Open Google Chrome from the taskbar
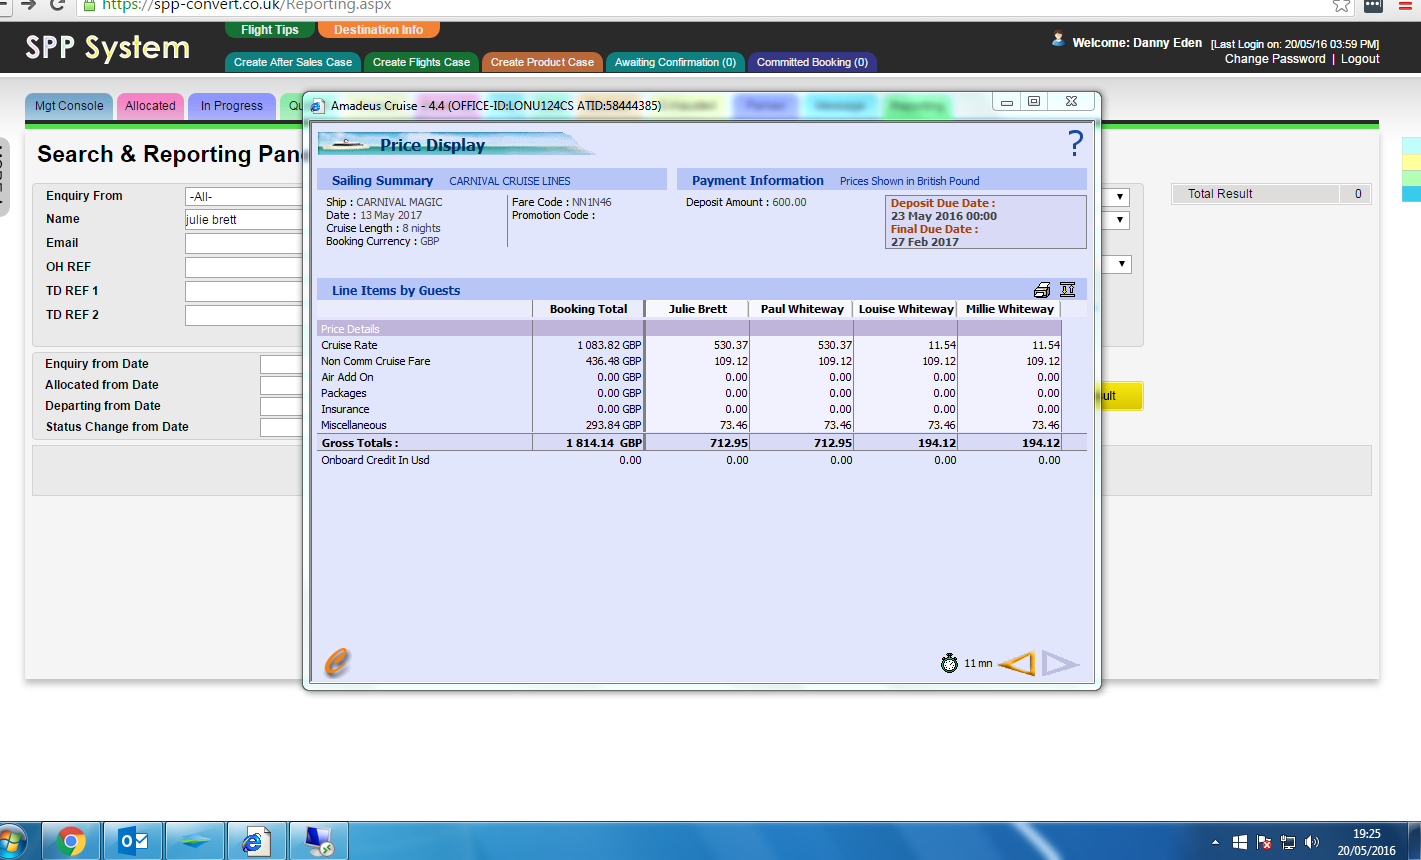This screenshot has width=1421, height=860. [x=71, y=841]
